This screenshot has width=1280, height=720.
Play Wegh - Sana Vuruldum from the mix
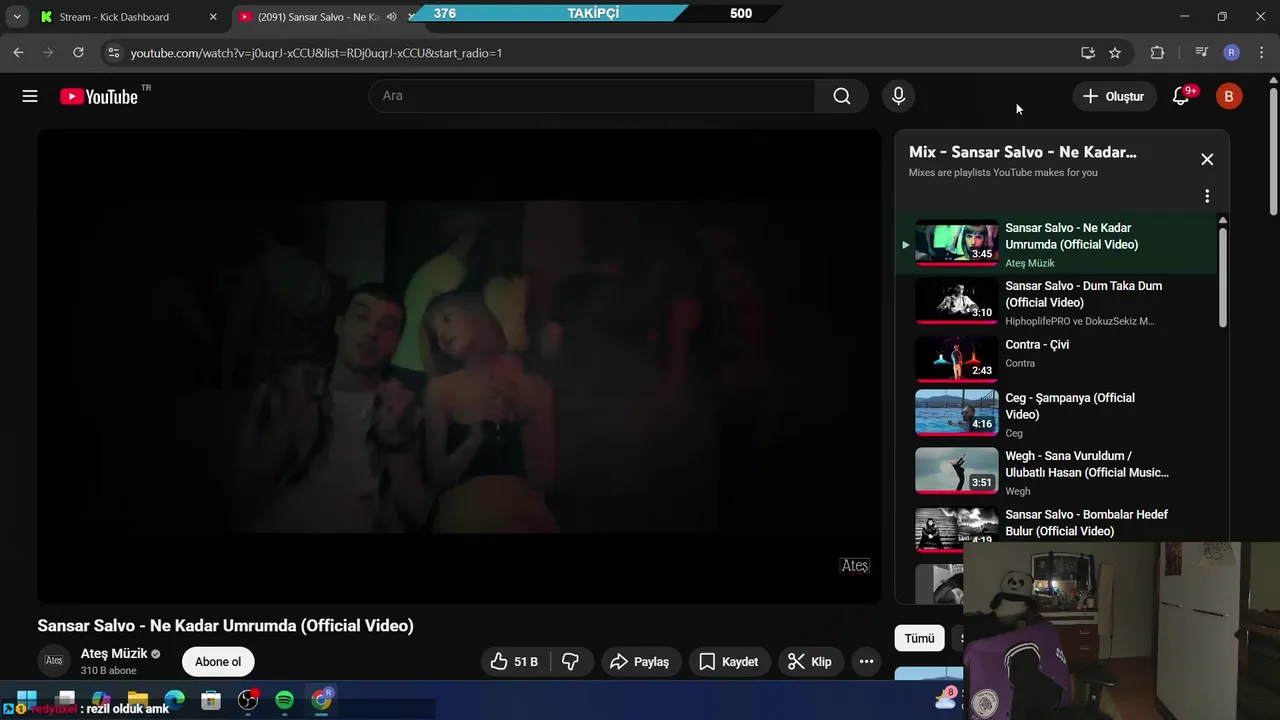(1056, 472)
